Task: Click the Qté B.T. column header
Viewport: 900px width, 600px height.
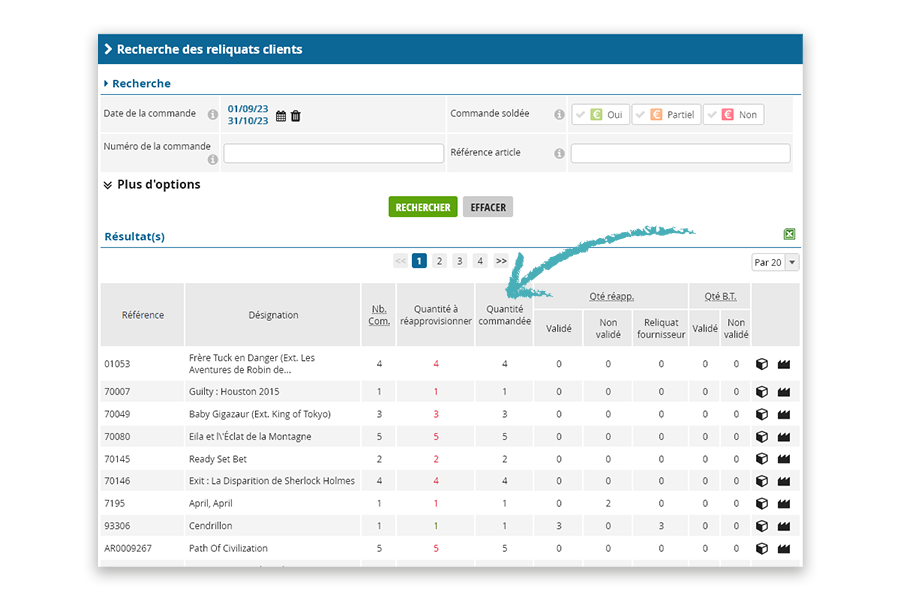Action: tap(720, 296)
